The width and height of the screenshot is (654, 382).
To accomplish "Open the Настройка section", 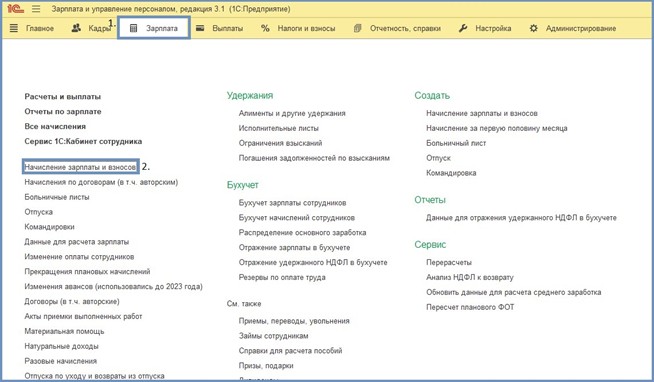I will [x=493, y=28].
